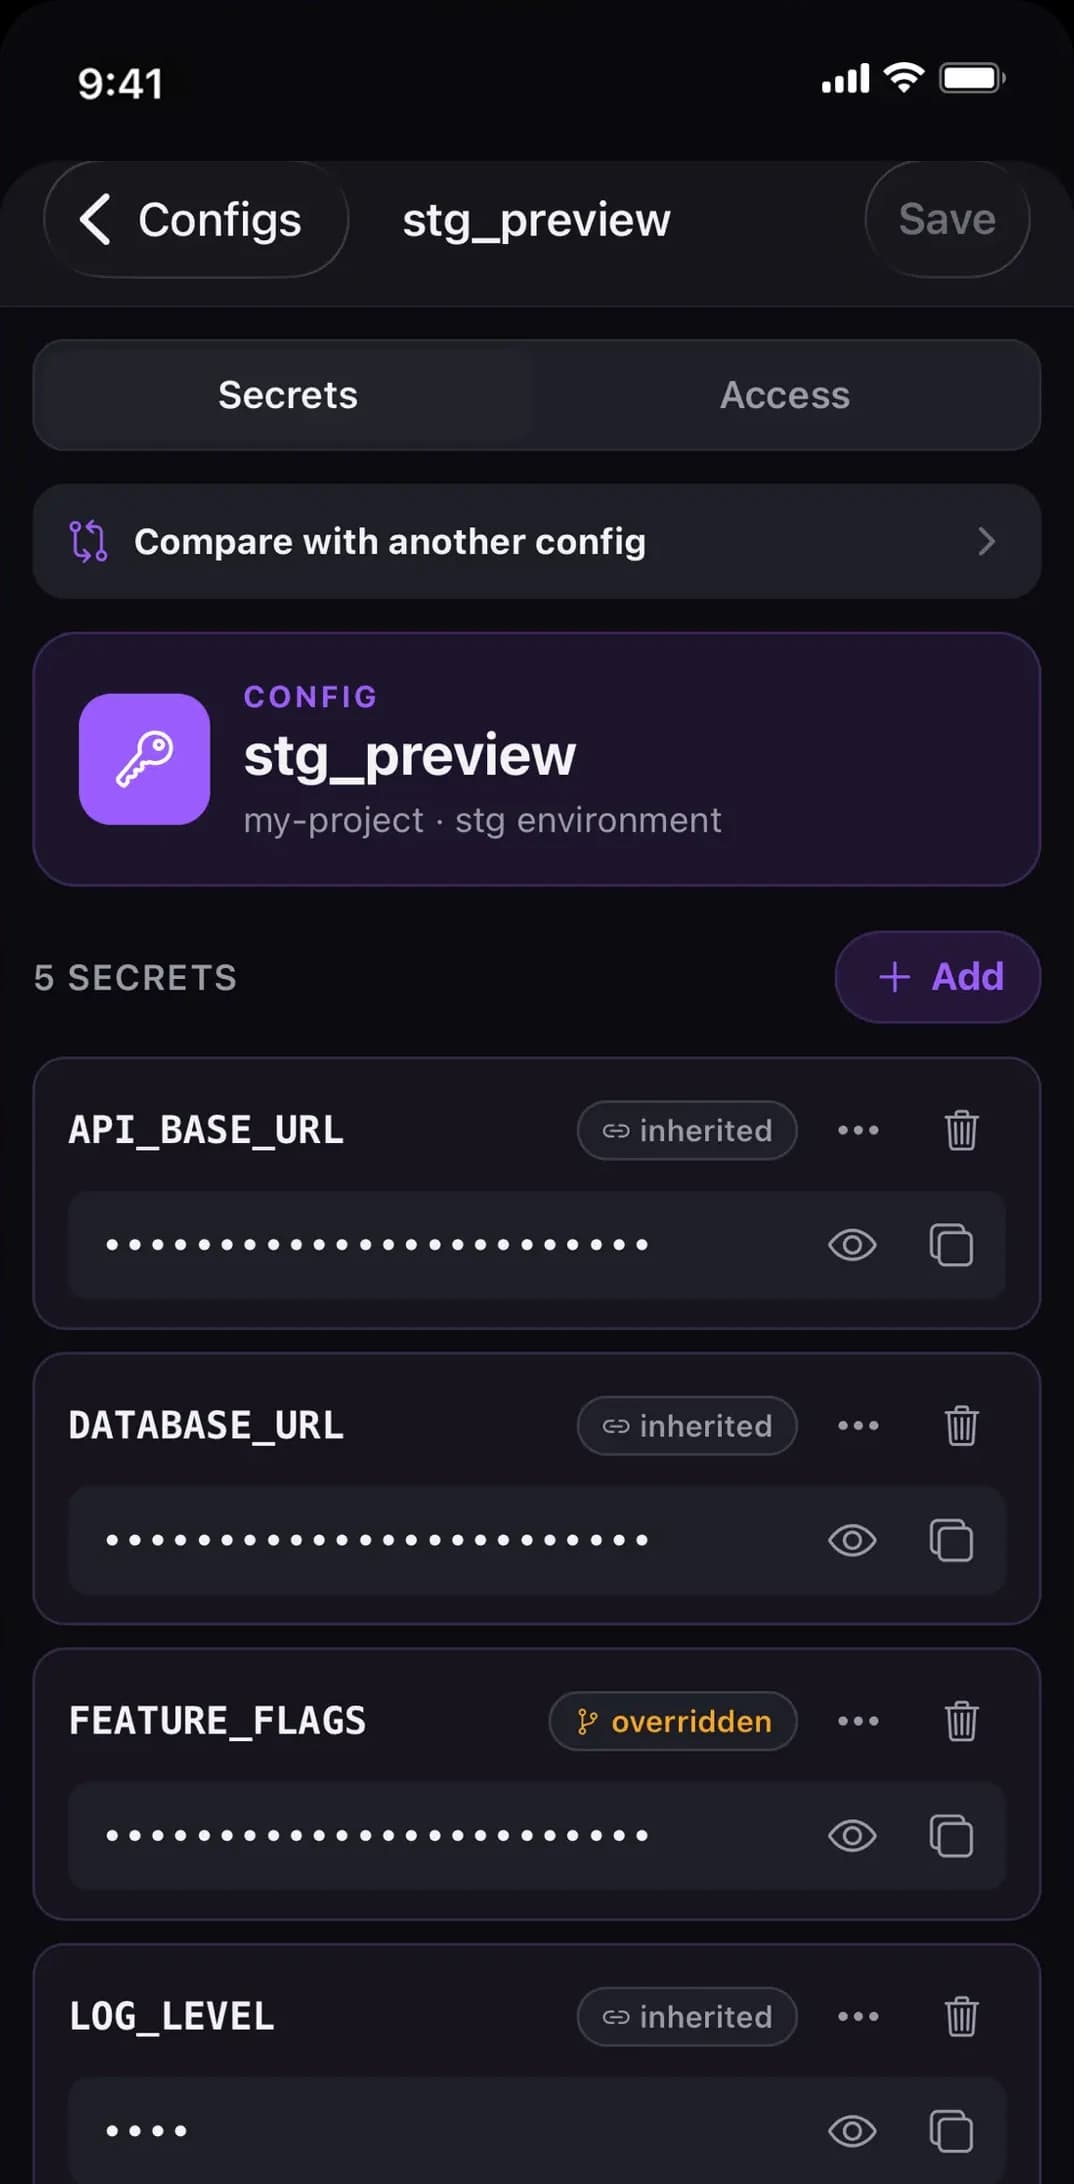Show the DATABASE_URL masked value

tap(852, 1540)
